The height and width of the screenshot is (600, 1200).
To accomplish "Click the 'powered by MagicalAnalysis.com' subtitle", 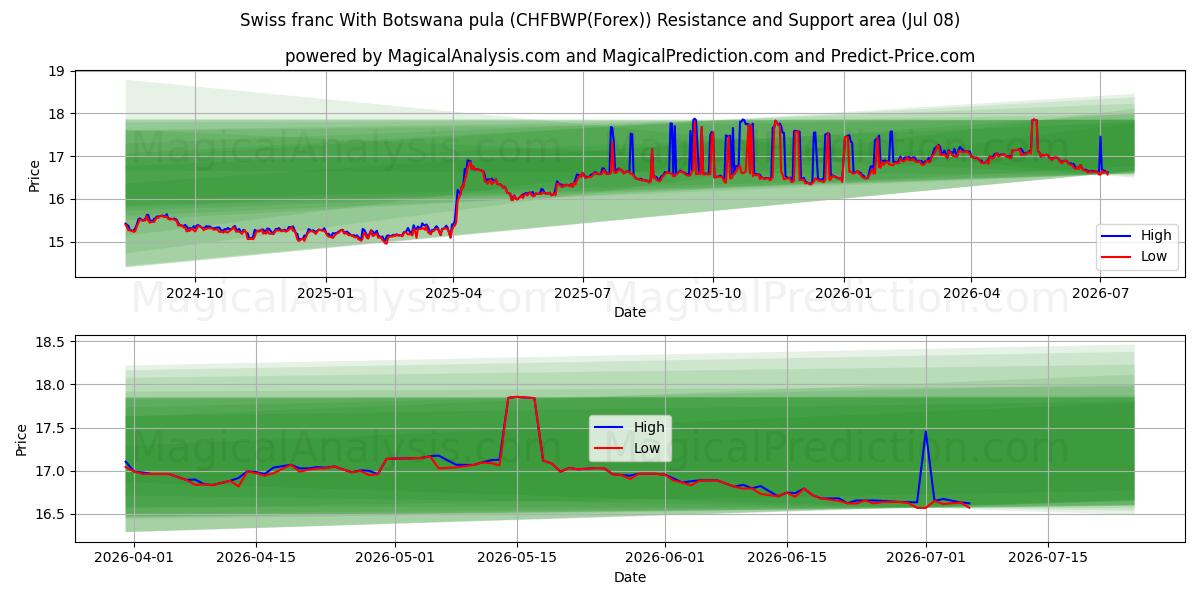I will [x=630, y=56].
